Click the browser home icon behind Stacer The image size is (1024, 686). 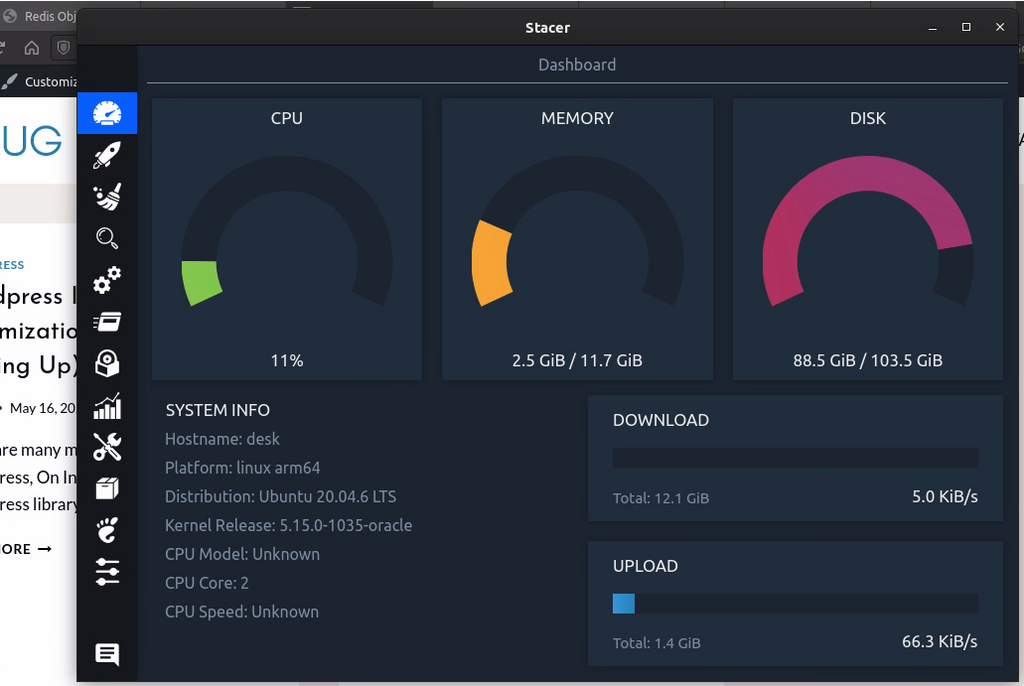click(x=31, y=48)
